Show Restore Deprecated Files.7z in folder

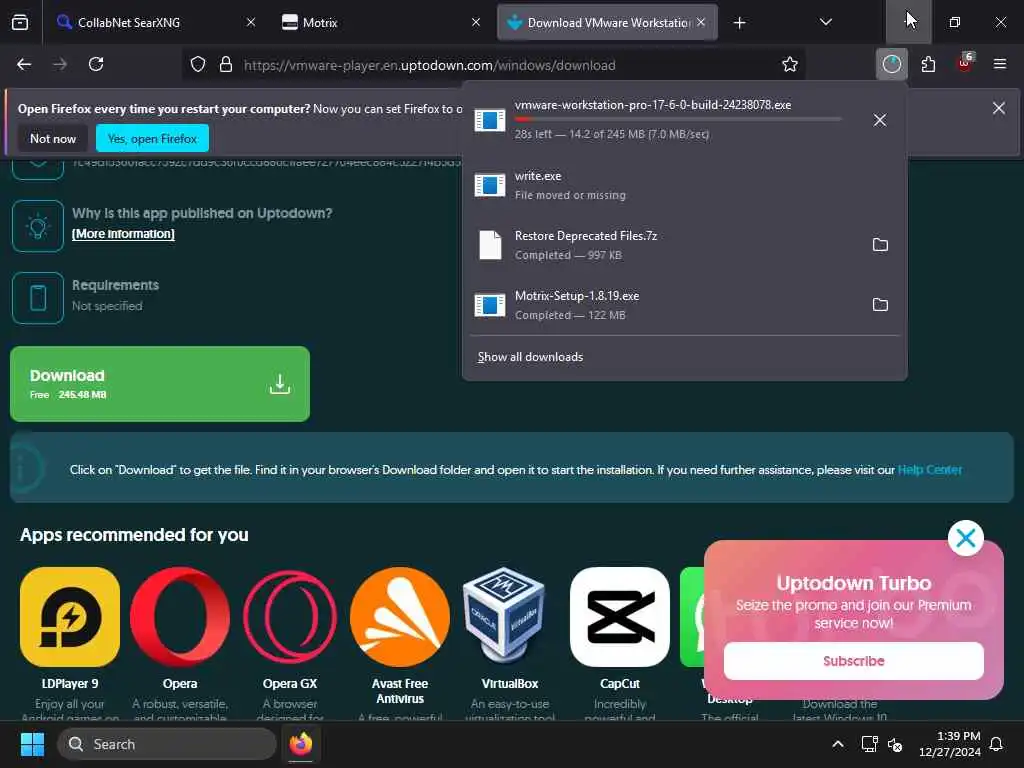880,245
